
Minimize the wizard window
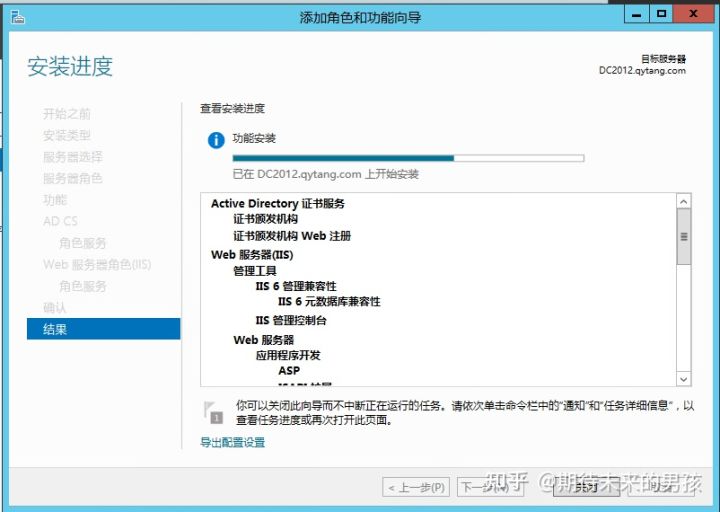(636, 14)
